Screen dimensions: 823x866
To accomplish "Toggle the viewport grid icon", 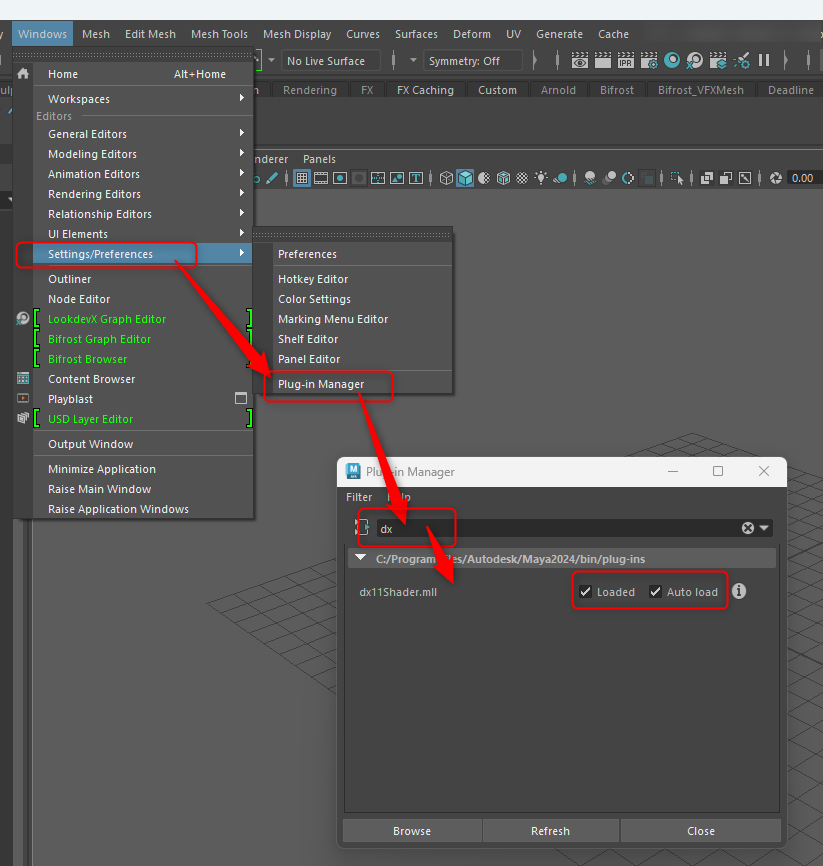I will [302, 178].
